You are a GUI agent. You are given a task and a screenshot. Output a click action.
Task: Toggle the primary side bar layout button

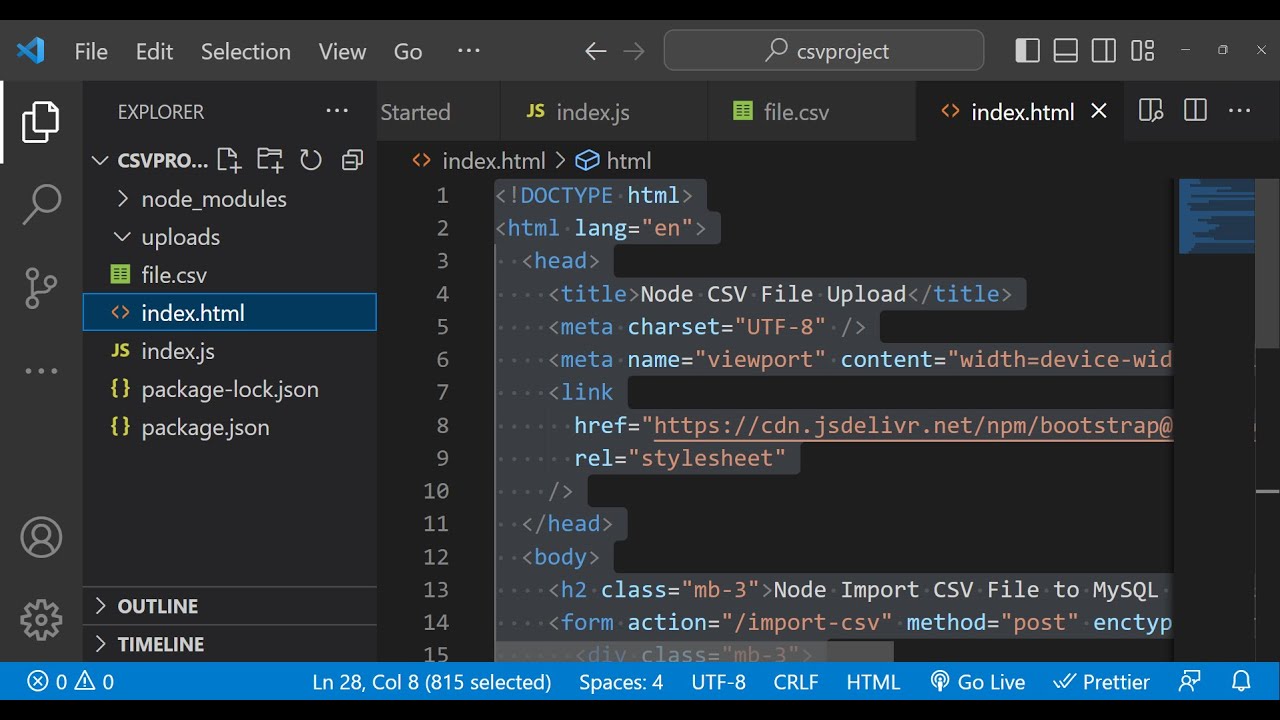point(1027,51)
